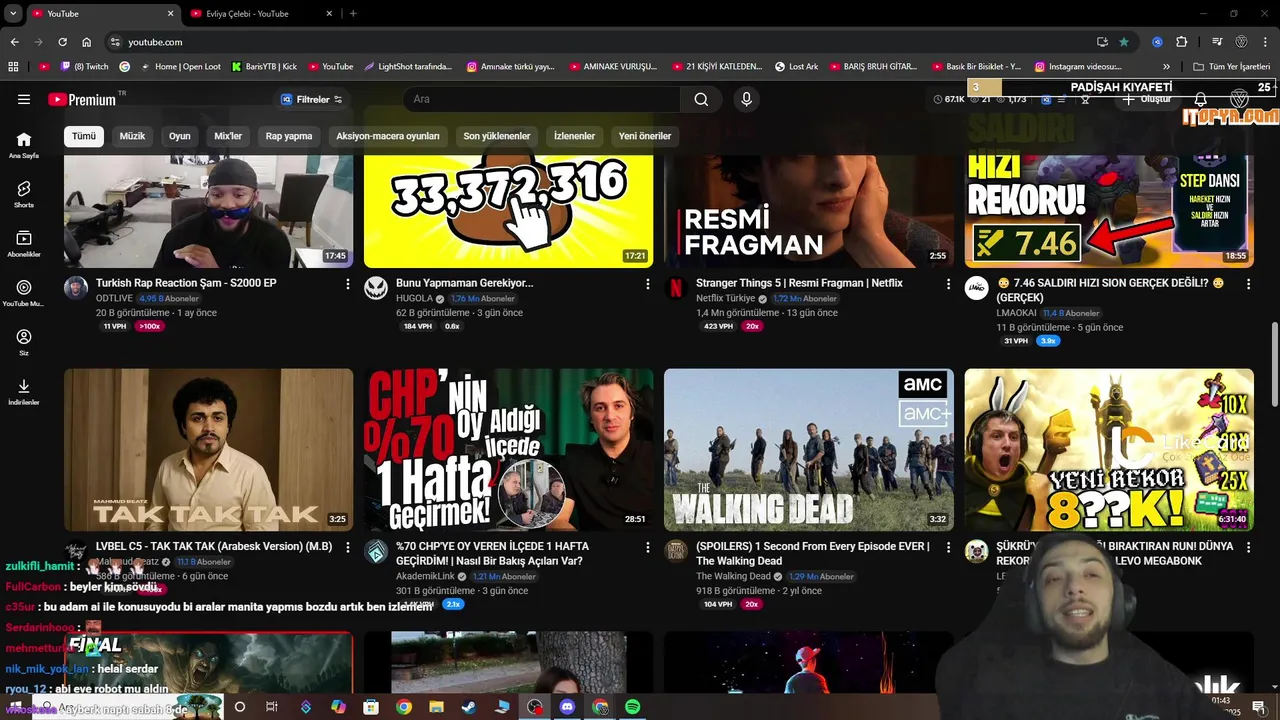Open more options for TAK TAK TAK video

point(347,548)
